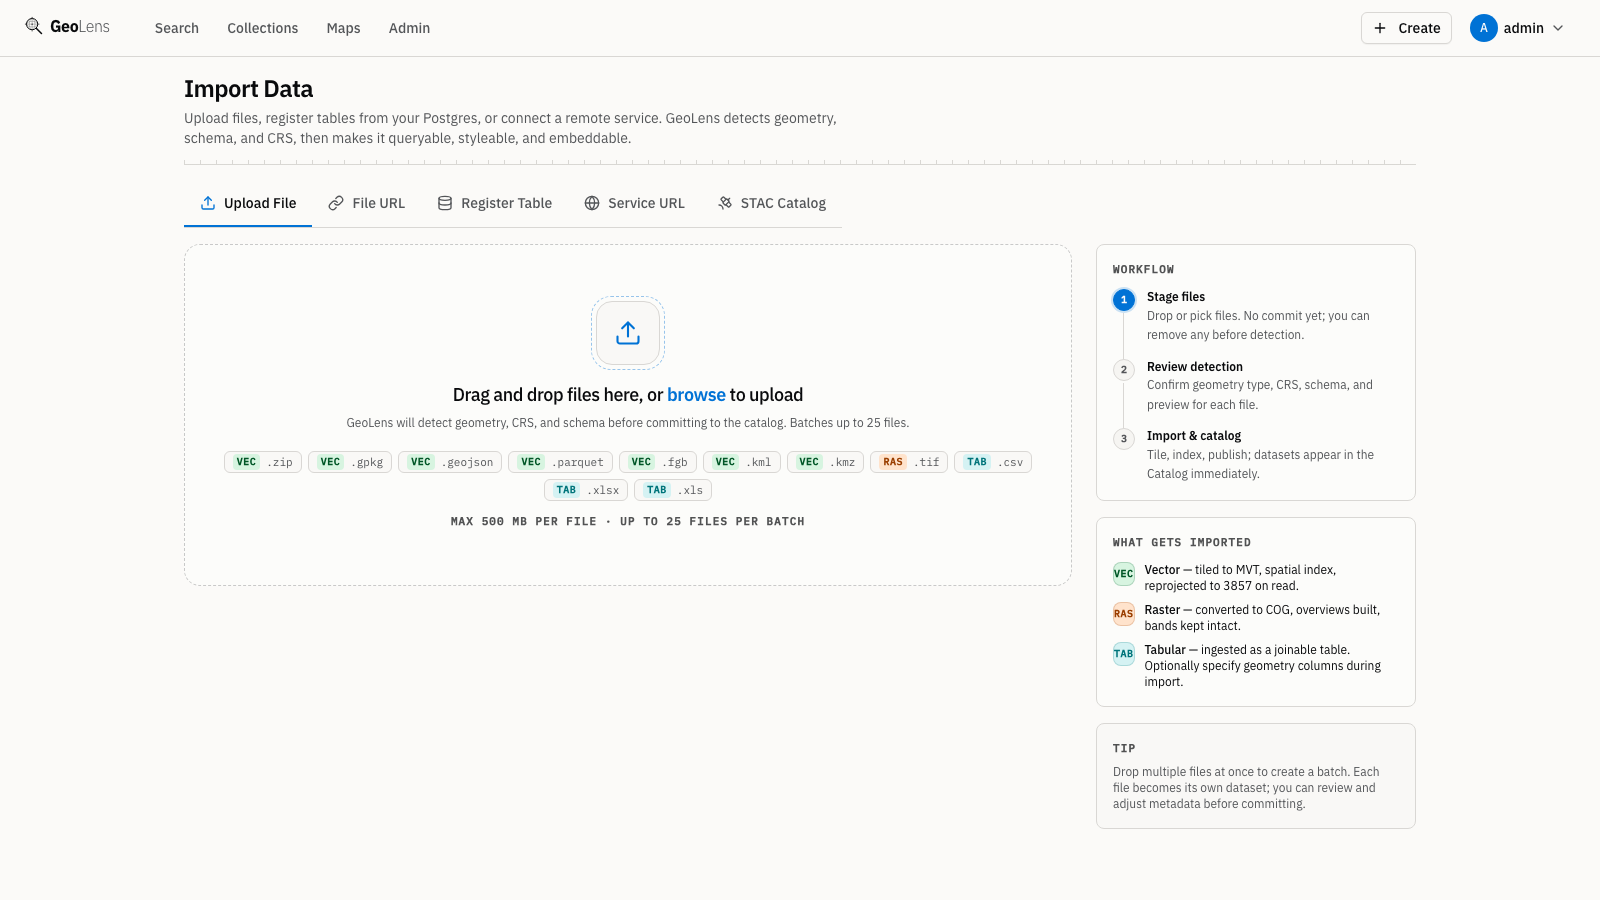Switch to the STAC Catalog tab
The image size is (1600, 900).
pos(772,203)
